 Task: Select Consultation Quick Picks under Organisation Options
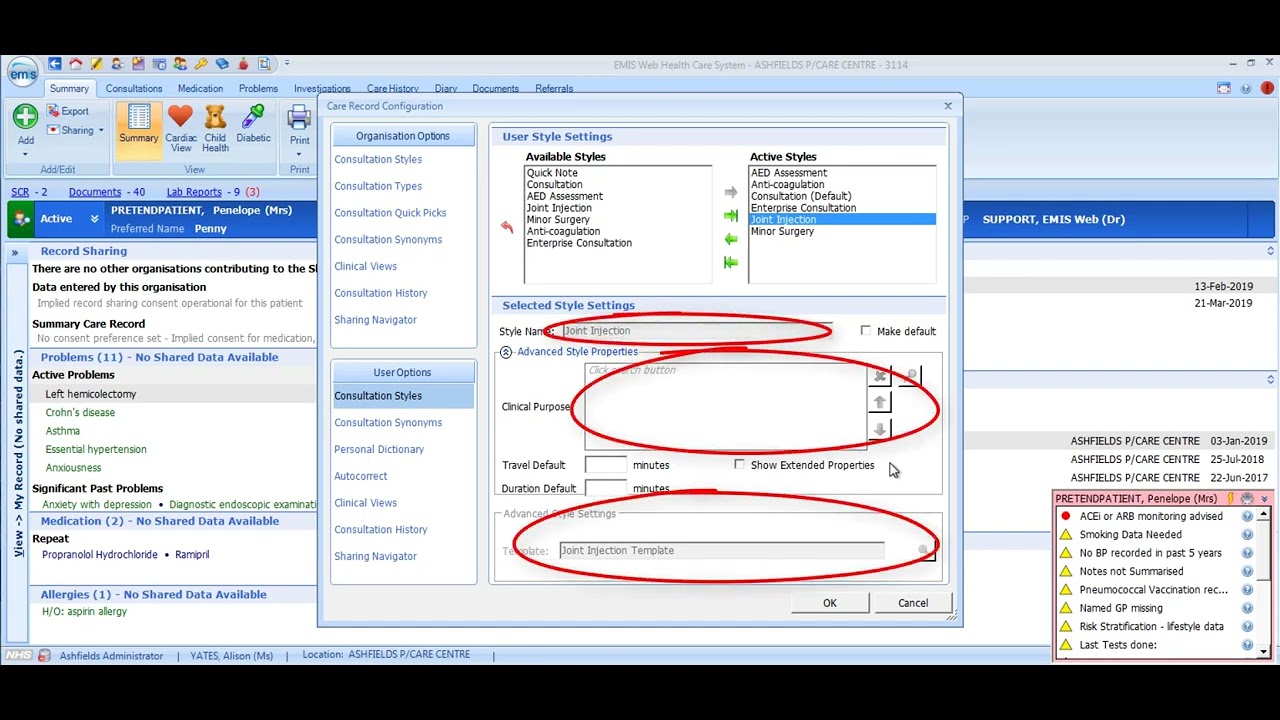[x=390, y=213]
